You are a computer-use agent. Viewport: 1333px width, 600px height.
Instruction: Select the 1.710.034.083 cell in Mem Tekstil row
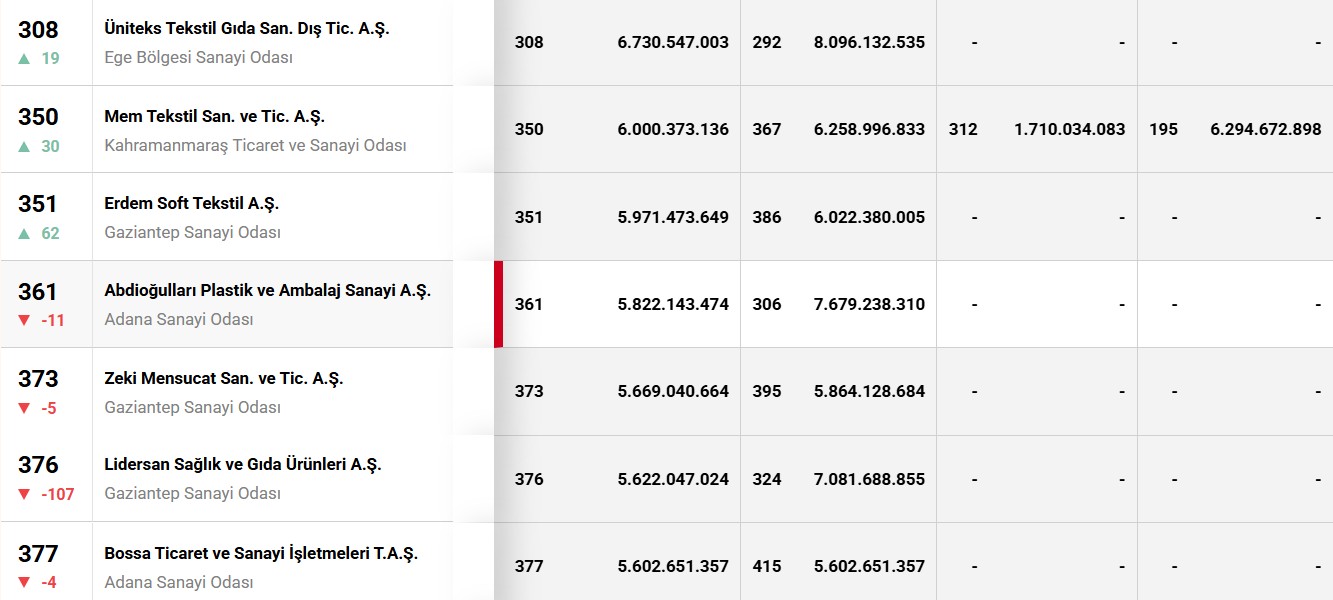click(x=1069, y=130)
